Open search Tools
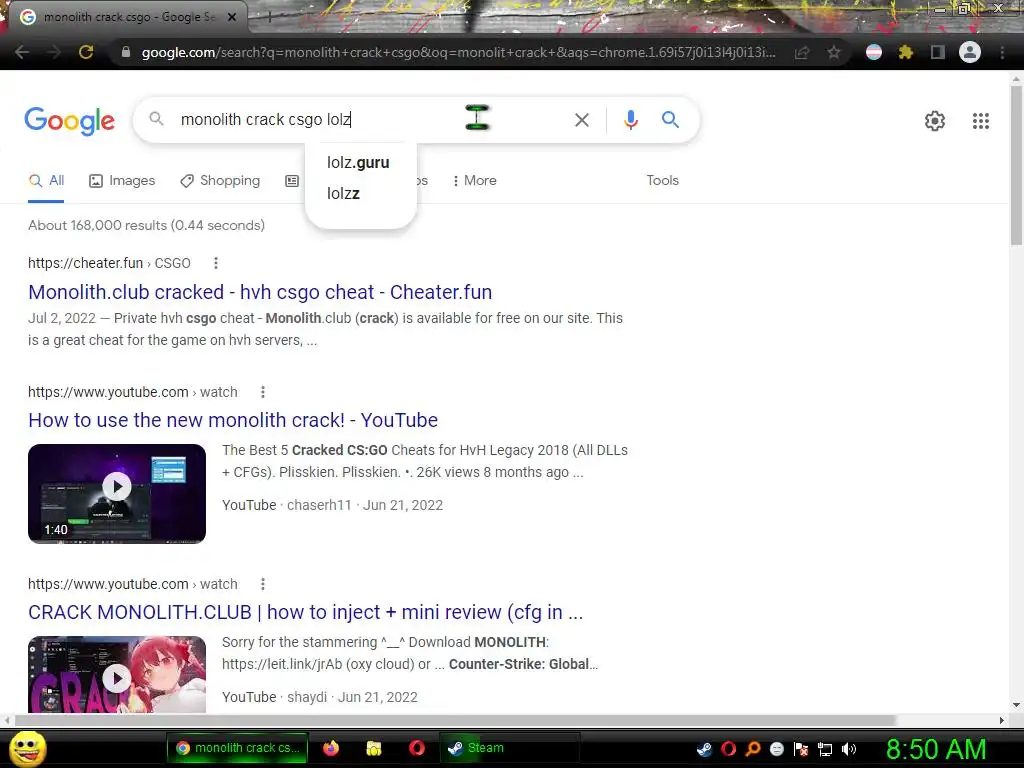This screenshot has width=1024, height=768. (x=662, y=180)
